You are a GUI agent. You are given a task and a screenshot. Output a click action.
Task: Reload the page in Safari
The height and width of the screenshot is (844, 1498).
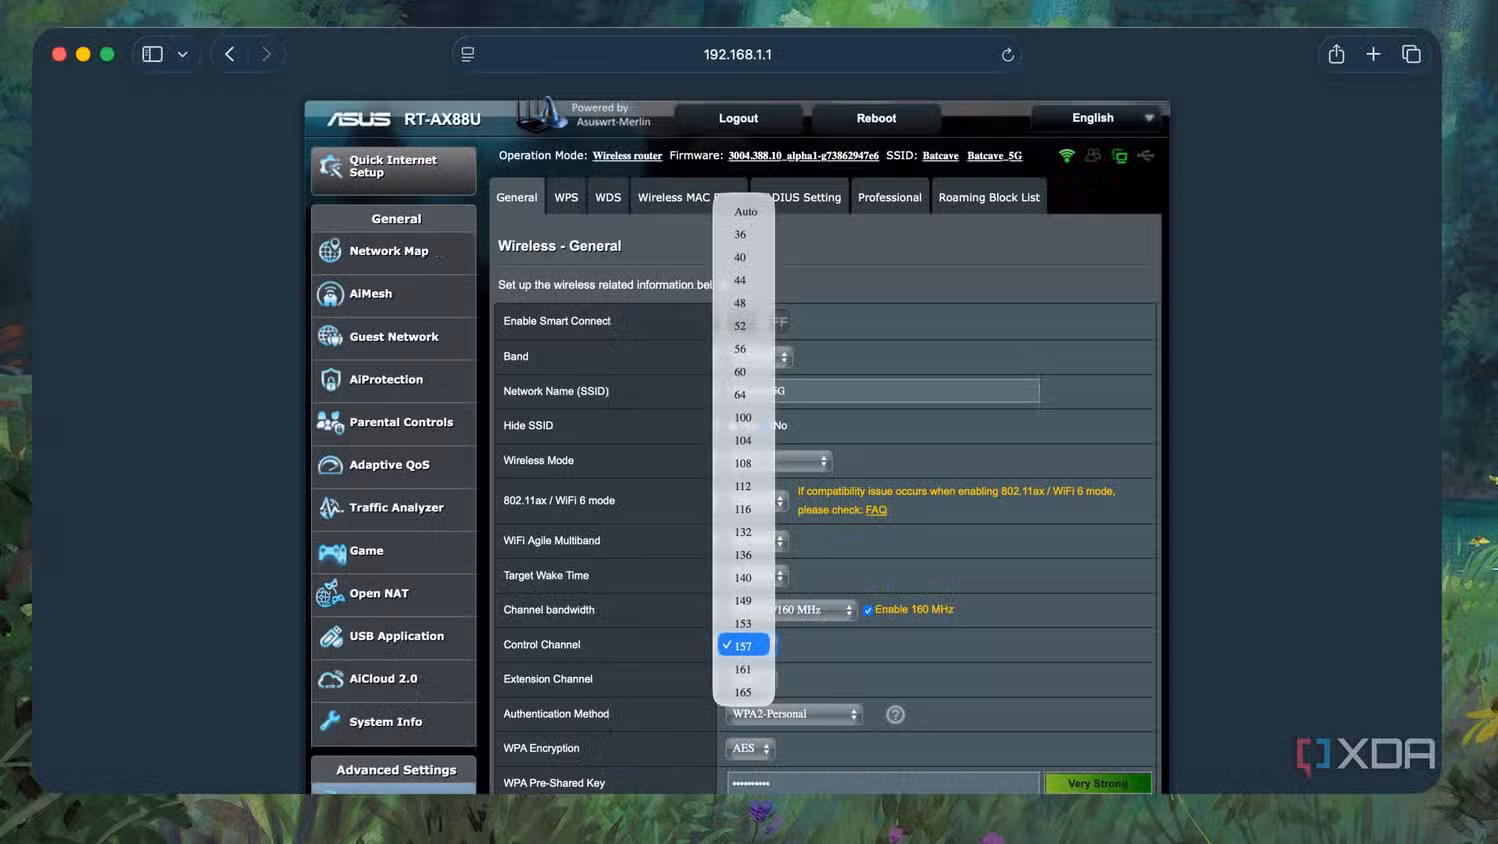point(1008,55)
